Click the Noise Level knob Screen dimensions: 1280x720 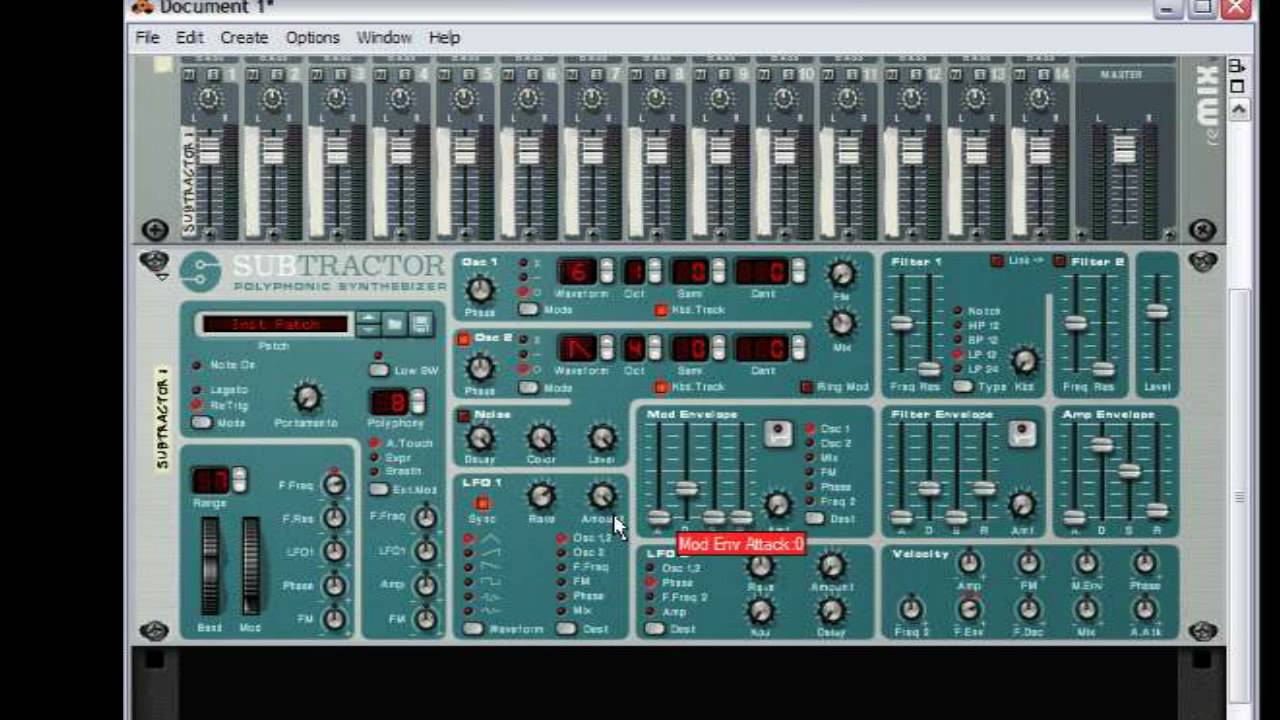click(601, 438)
